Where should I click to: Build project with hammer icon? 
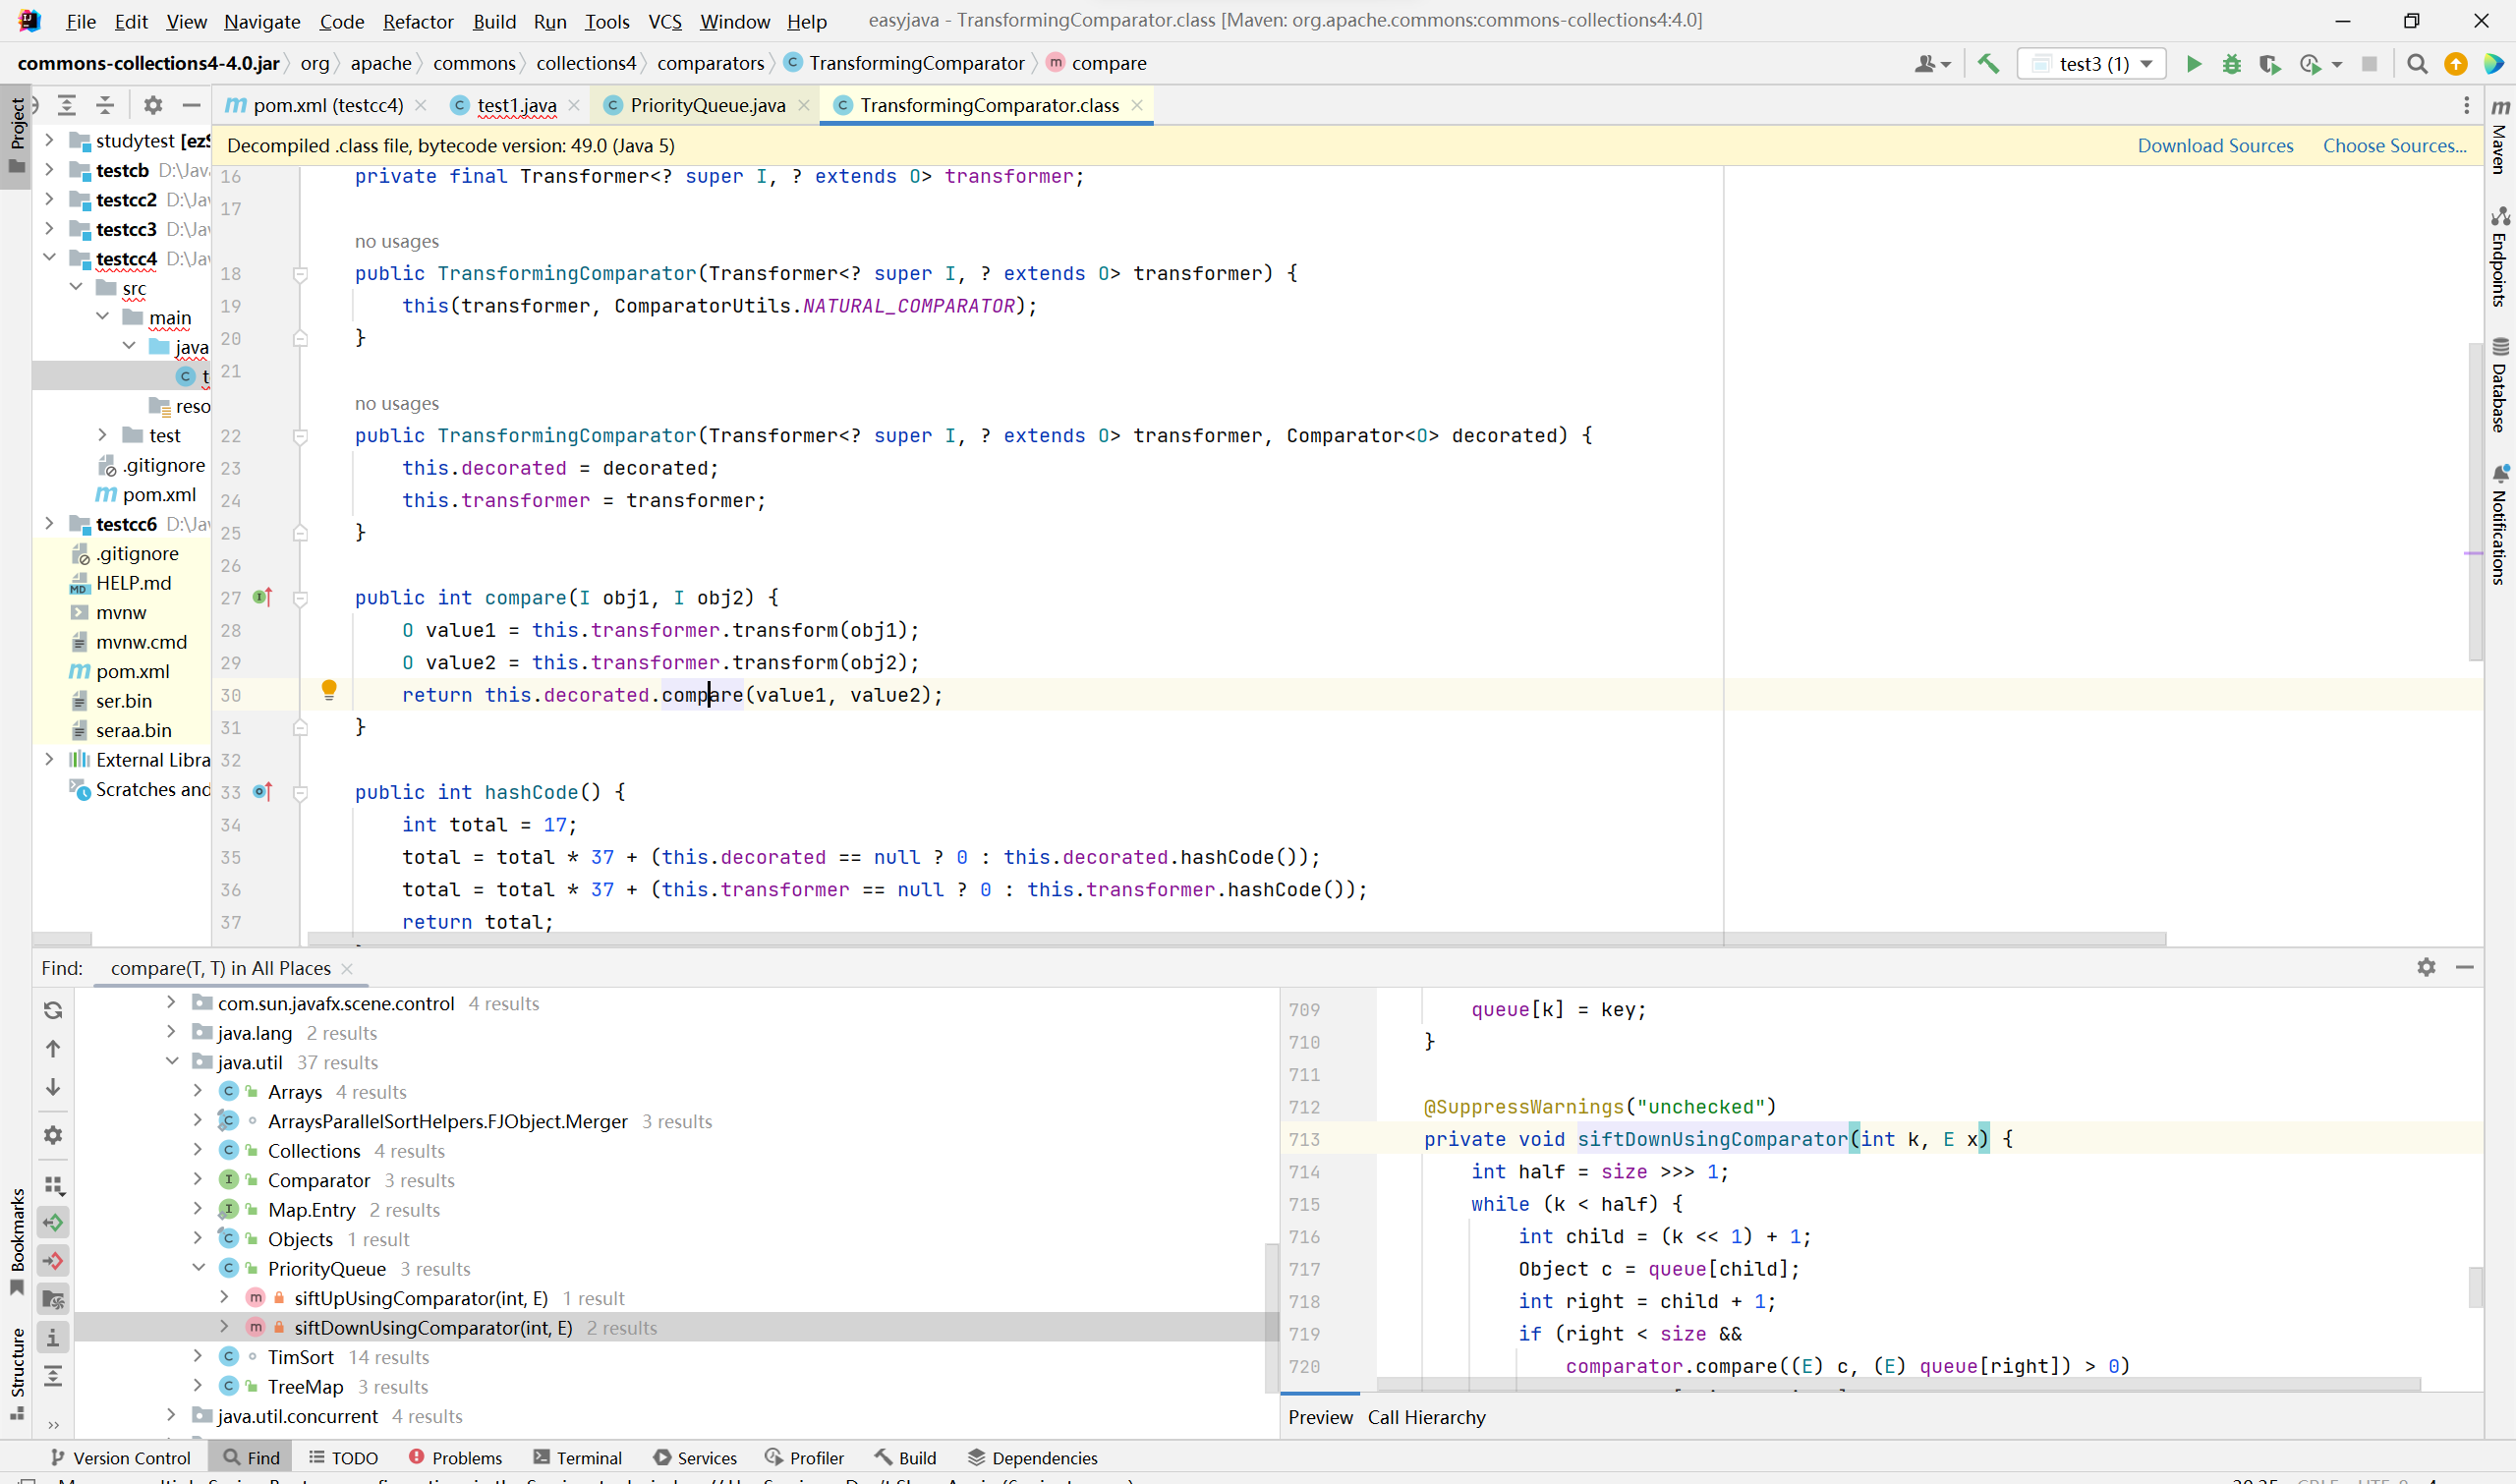coord(1988,64)
